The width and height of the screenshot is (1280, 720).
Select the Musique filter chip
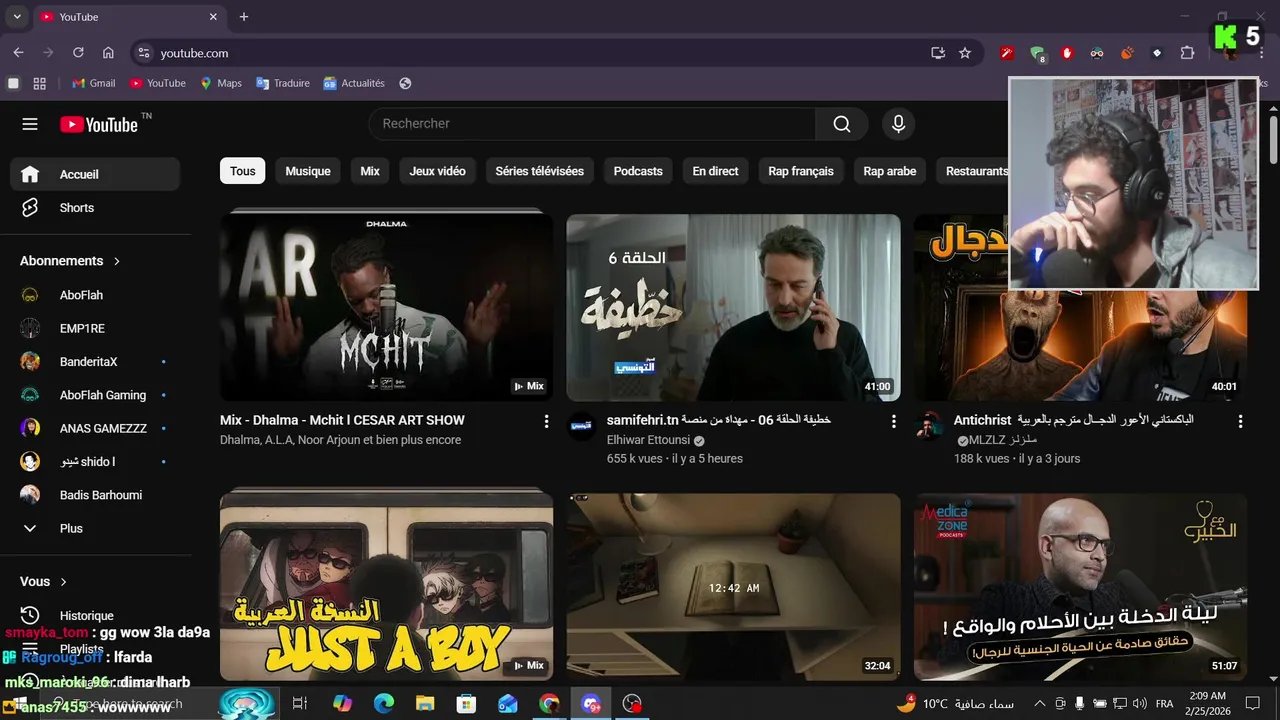click(308, 171)
